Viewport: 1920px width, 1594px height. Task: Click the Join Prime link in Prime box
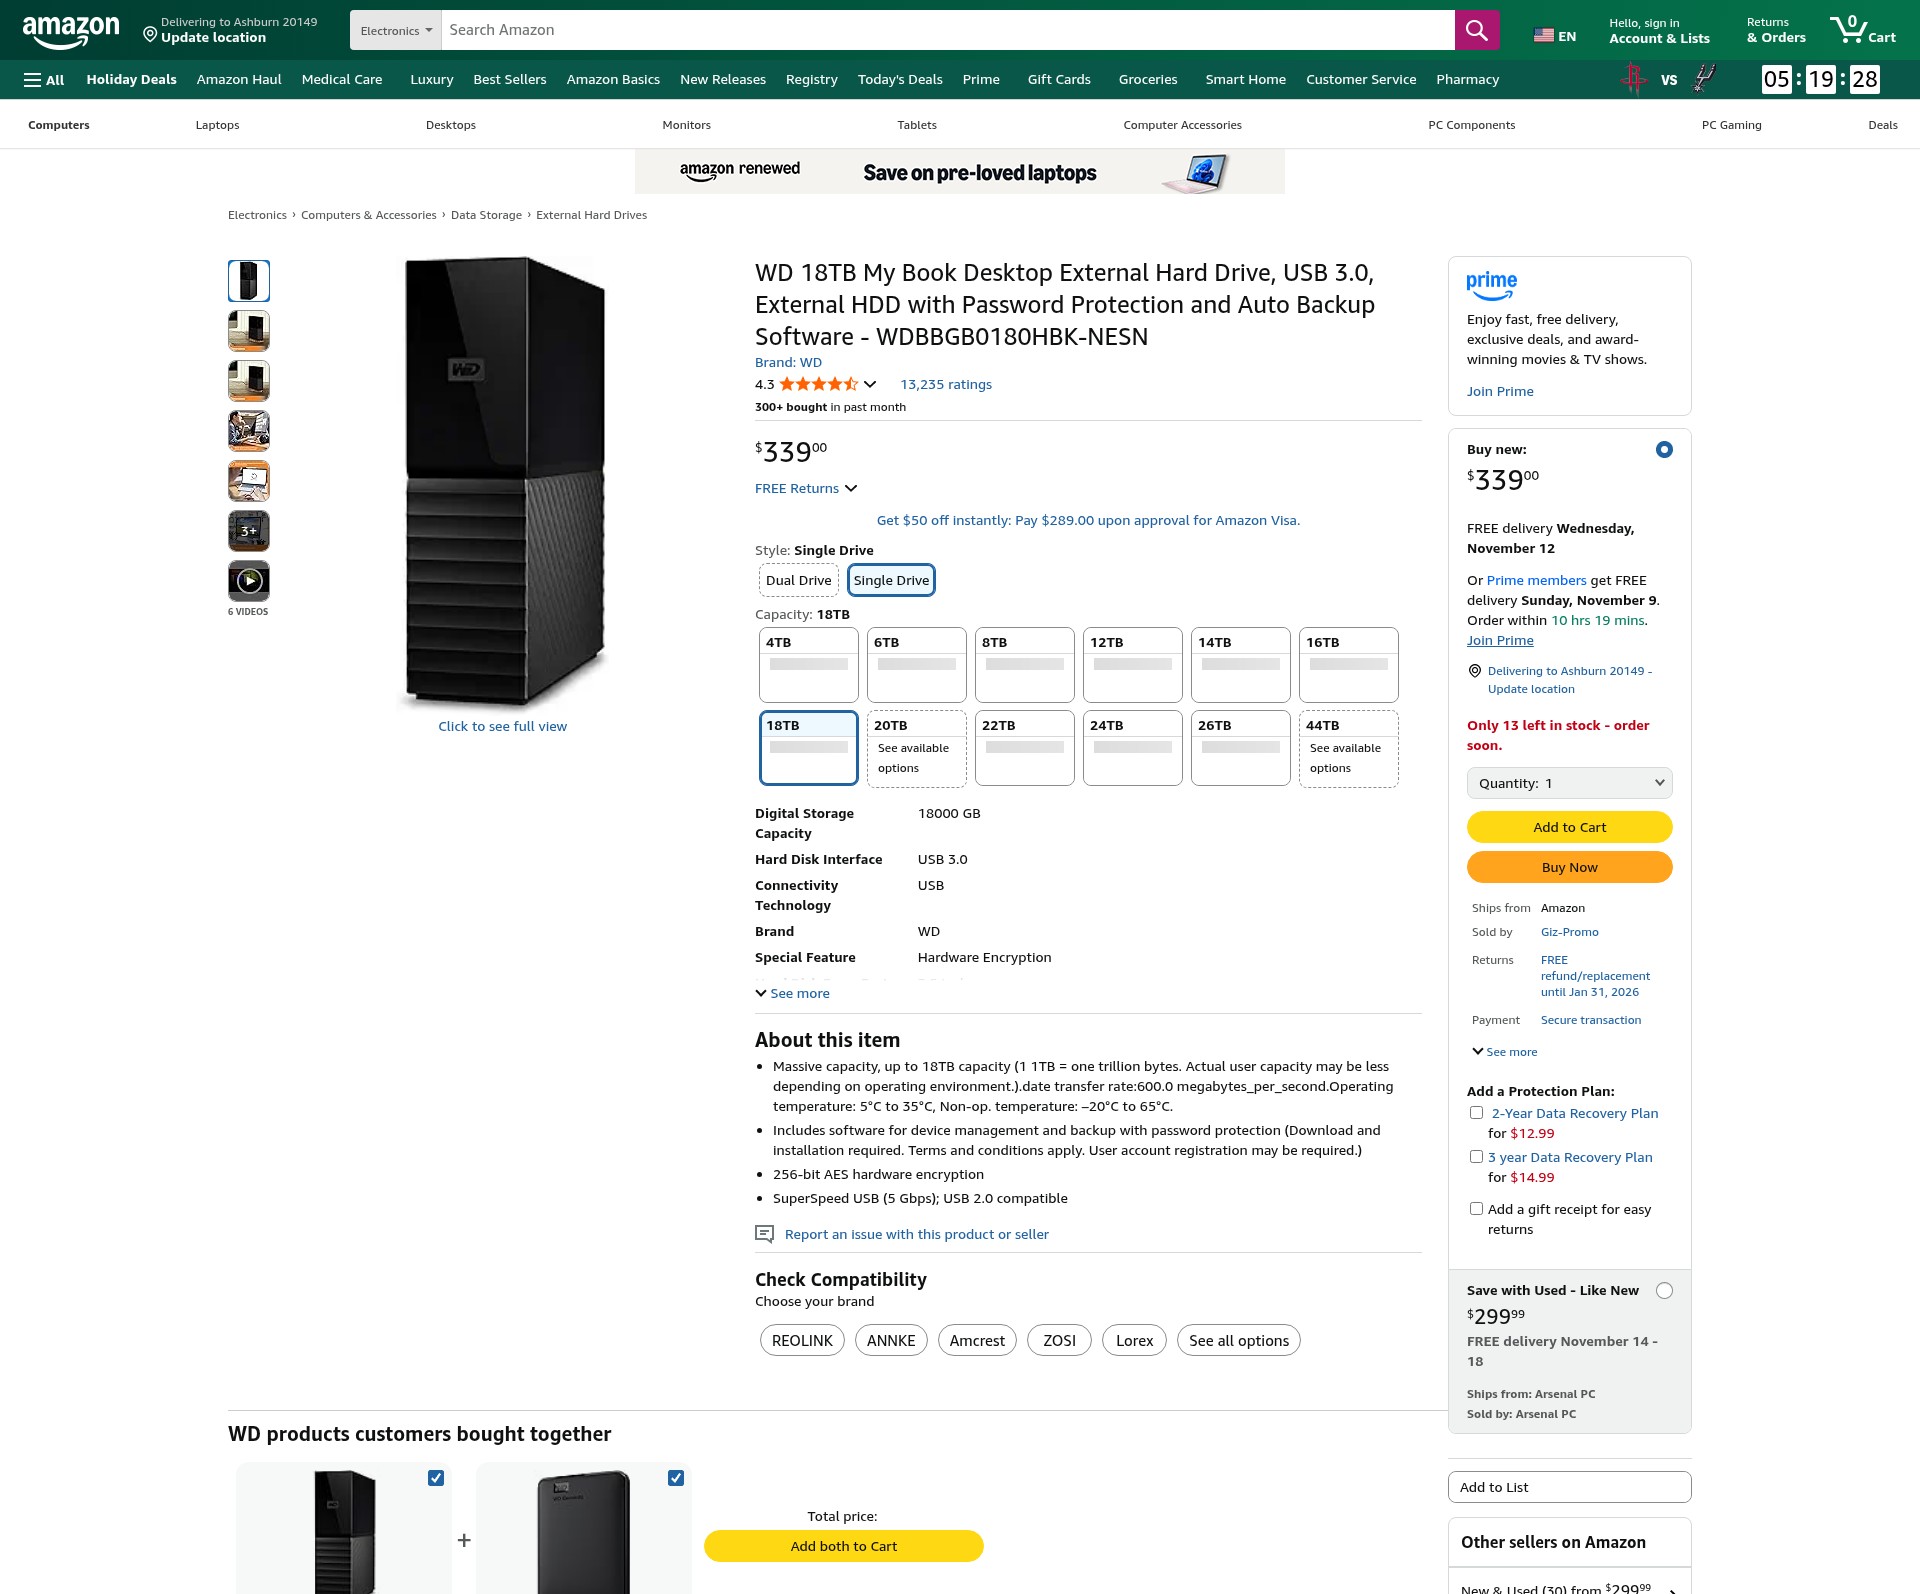(x=1500, y=392)
